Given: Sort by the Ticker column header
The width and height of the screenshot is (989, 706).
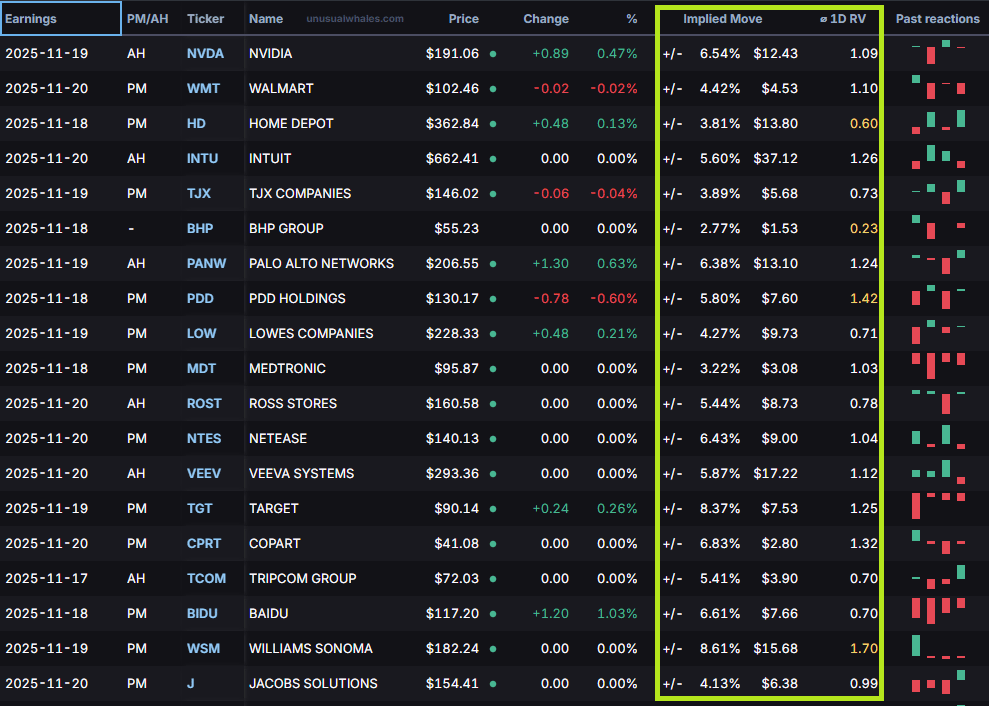Looking at the screenshot, I should [x=206, y=19].
